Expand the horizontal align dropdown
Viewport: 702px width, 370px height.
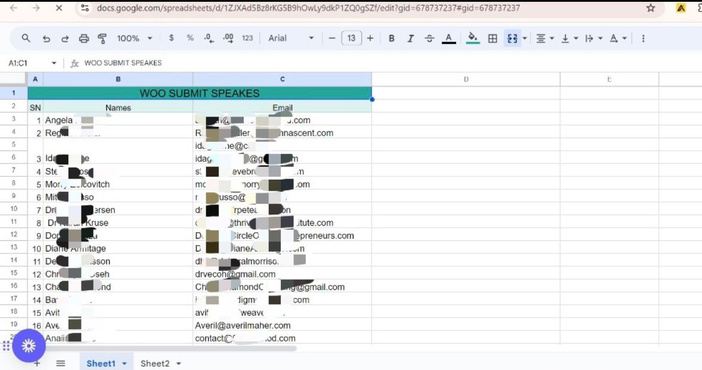[x=545, y=39]
